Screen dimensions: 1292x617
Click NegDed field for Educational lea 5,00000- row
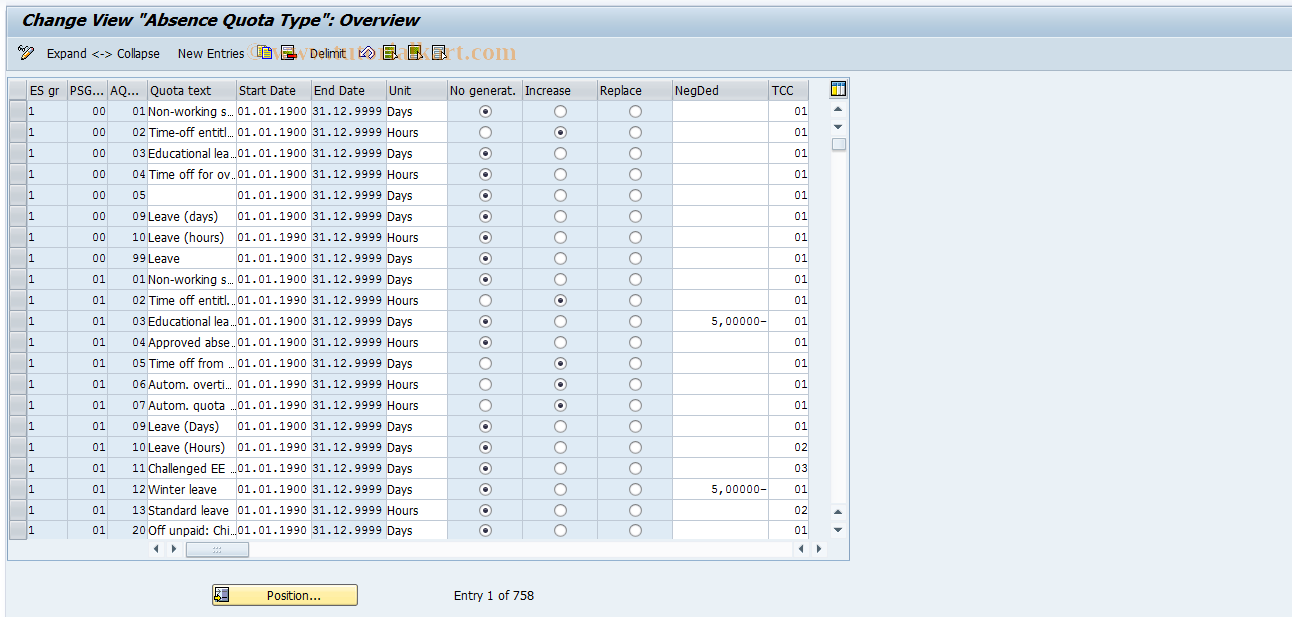tap(720, 321)
